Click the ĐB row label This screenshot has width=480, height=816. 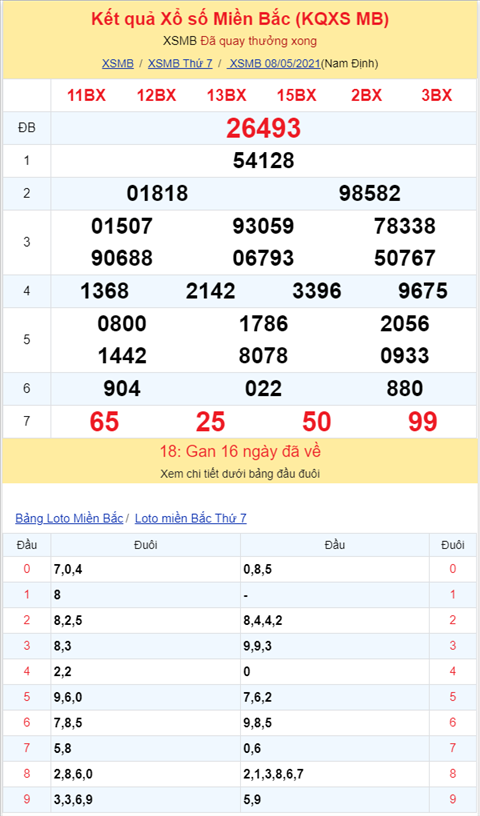27,128
